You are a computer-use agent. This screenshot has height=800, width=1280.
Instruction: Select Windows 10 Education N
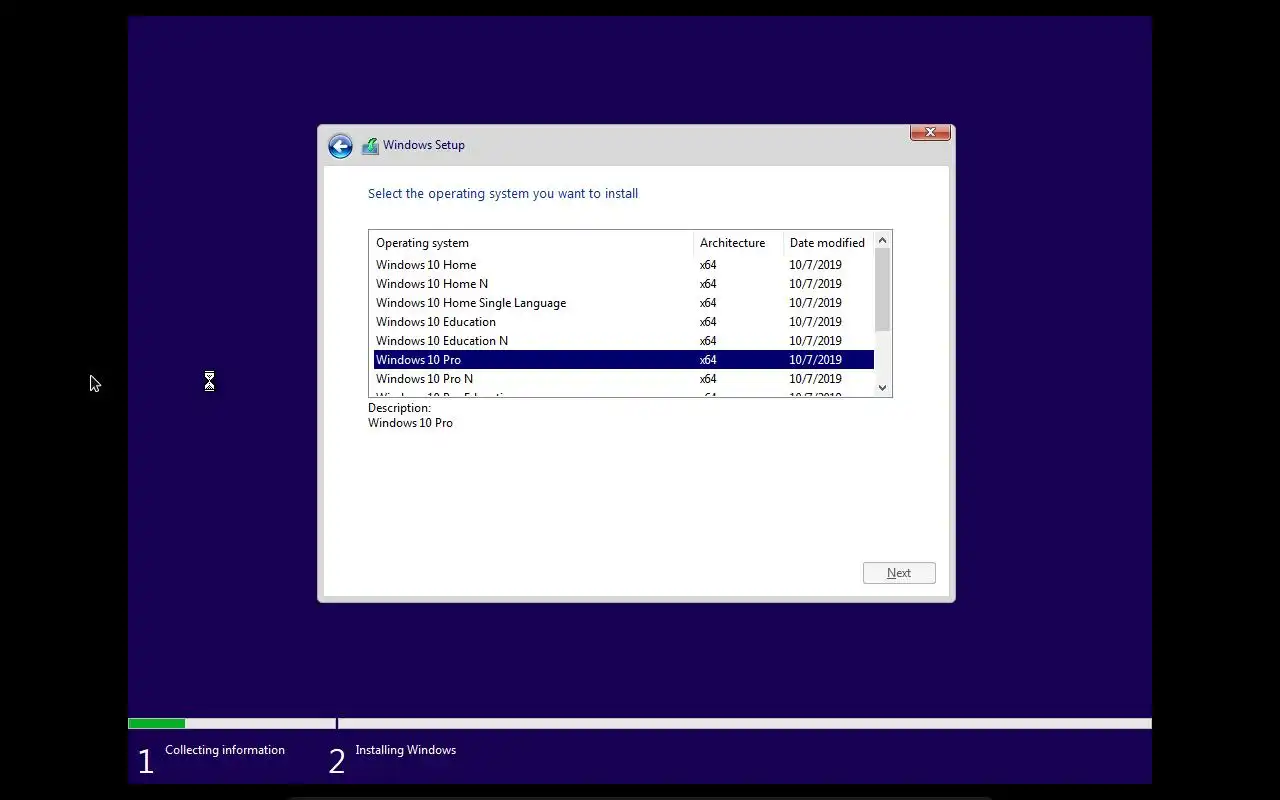623,341
